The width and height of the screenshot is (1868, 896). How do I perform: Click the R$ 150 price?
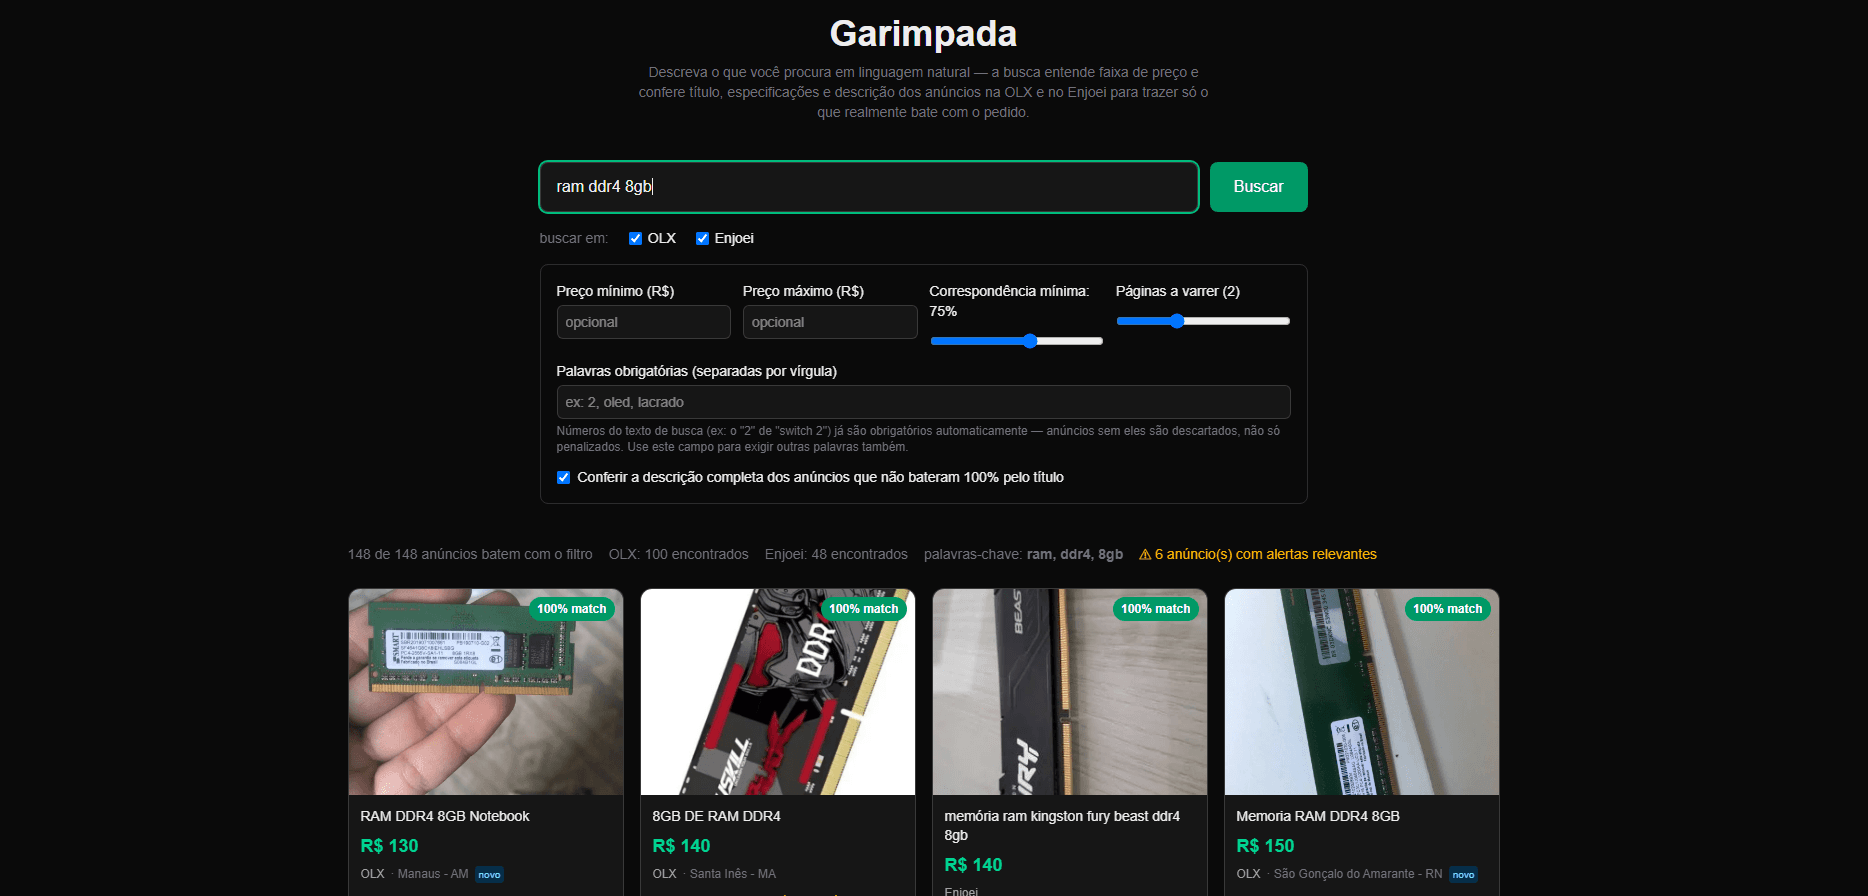(1265, 846)
